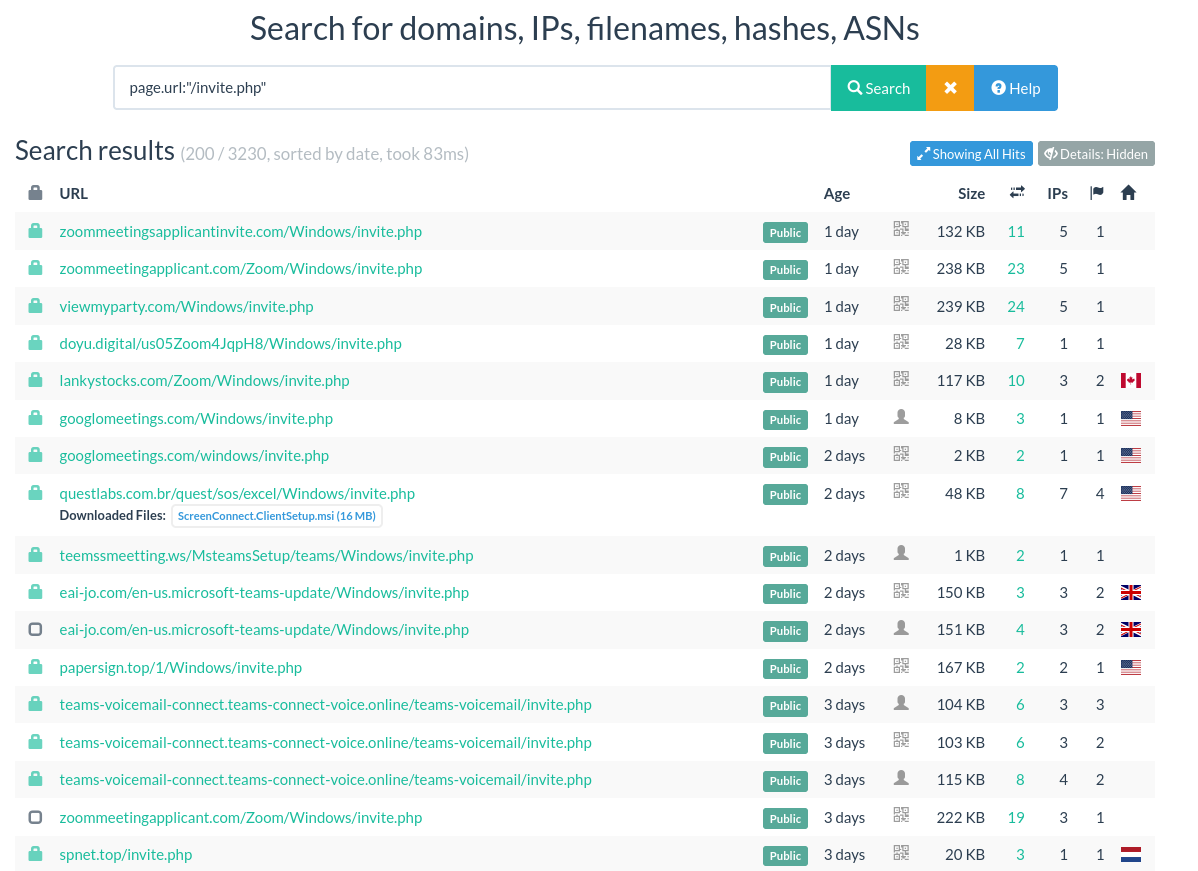Toggle the Showing All Hits button
The image size is (1198, 871).
pyautogui.click(x=971, y=154)
